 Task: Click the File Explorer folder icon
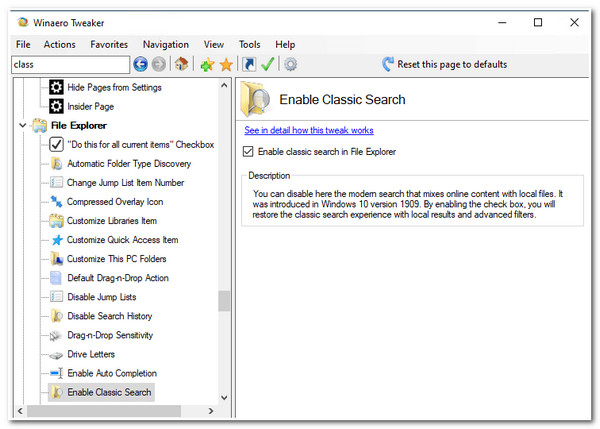tap(40, 126)
